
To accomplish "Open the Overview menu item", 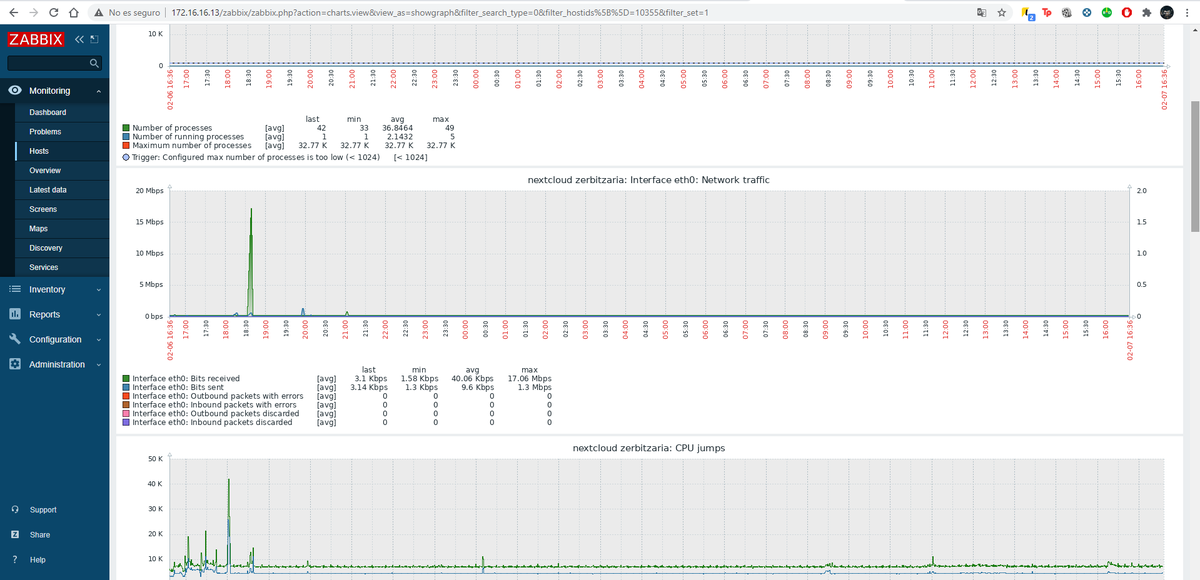I will click(x=45, y=170).
